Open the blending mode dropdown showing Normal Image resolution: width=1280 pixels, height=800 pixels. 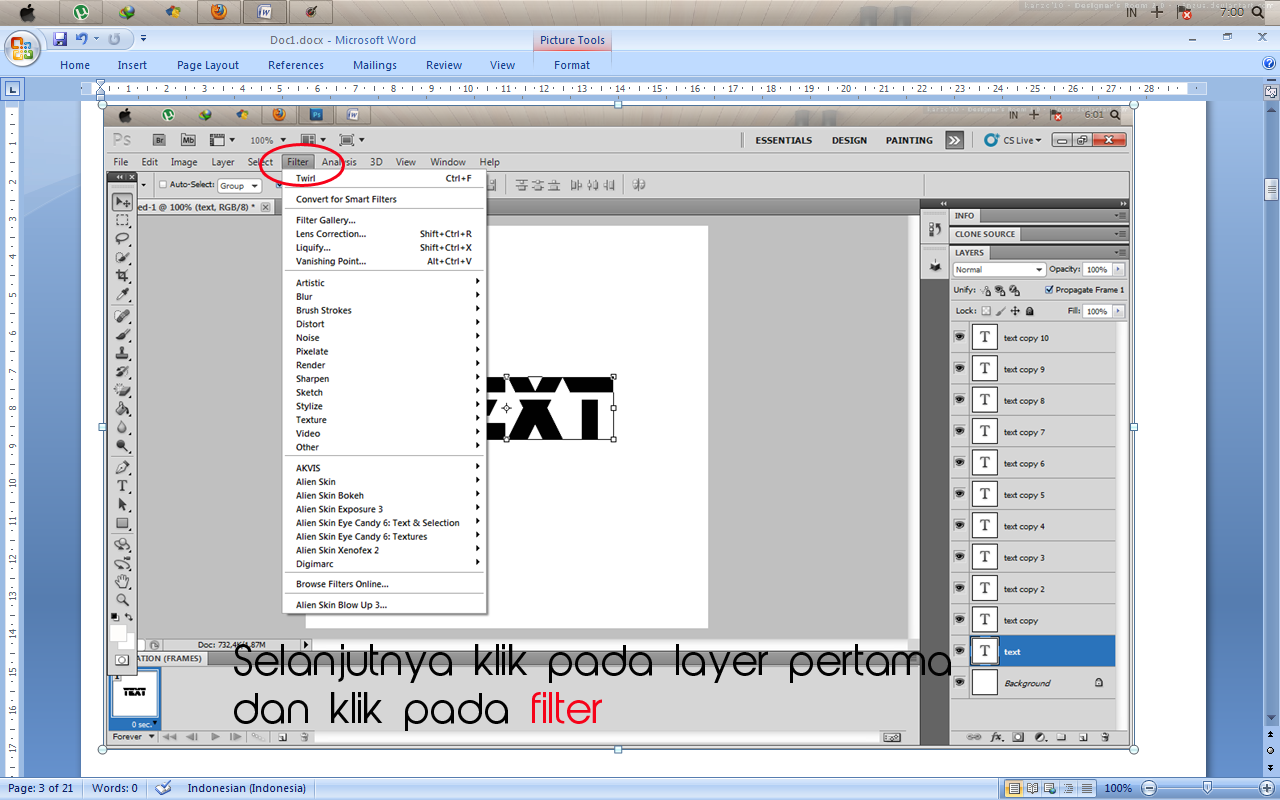click(x=998, y=269)
